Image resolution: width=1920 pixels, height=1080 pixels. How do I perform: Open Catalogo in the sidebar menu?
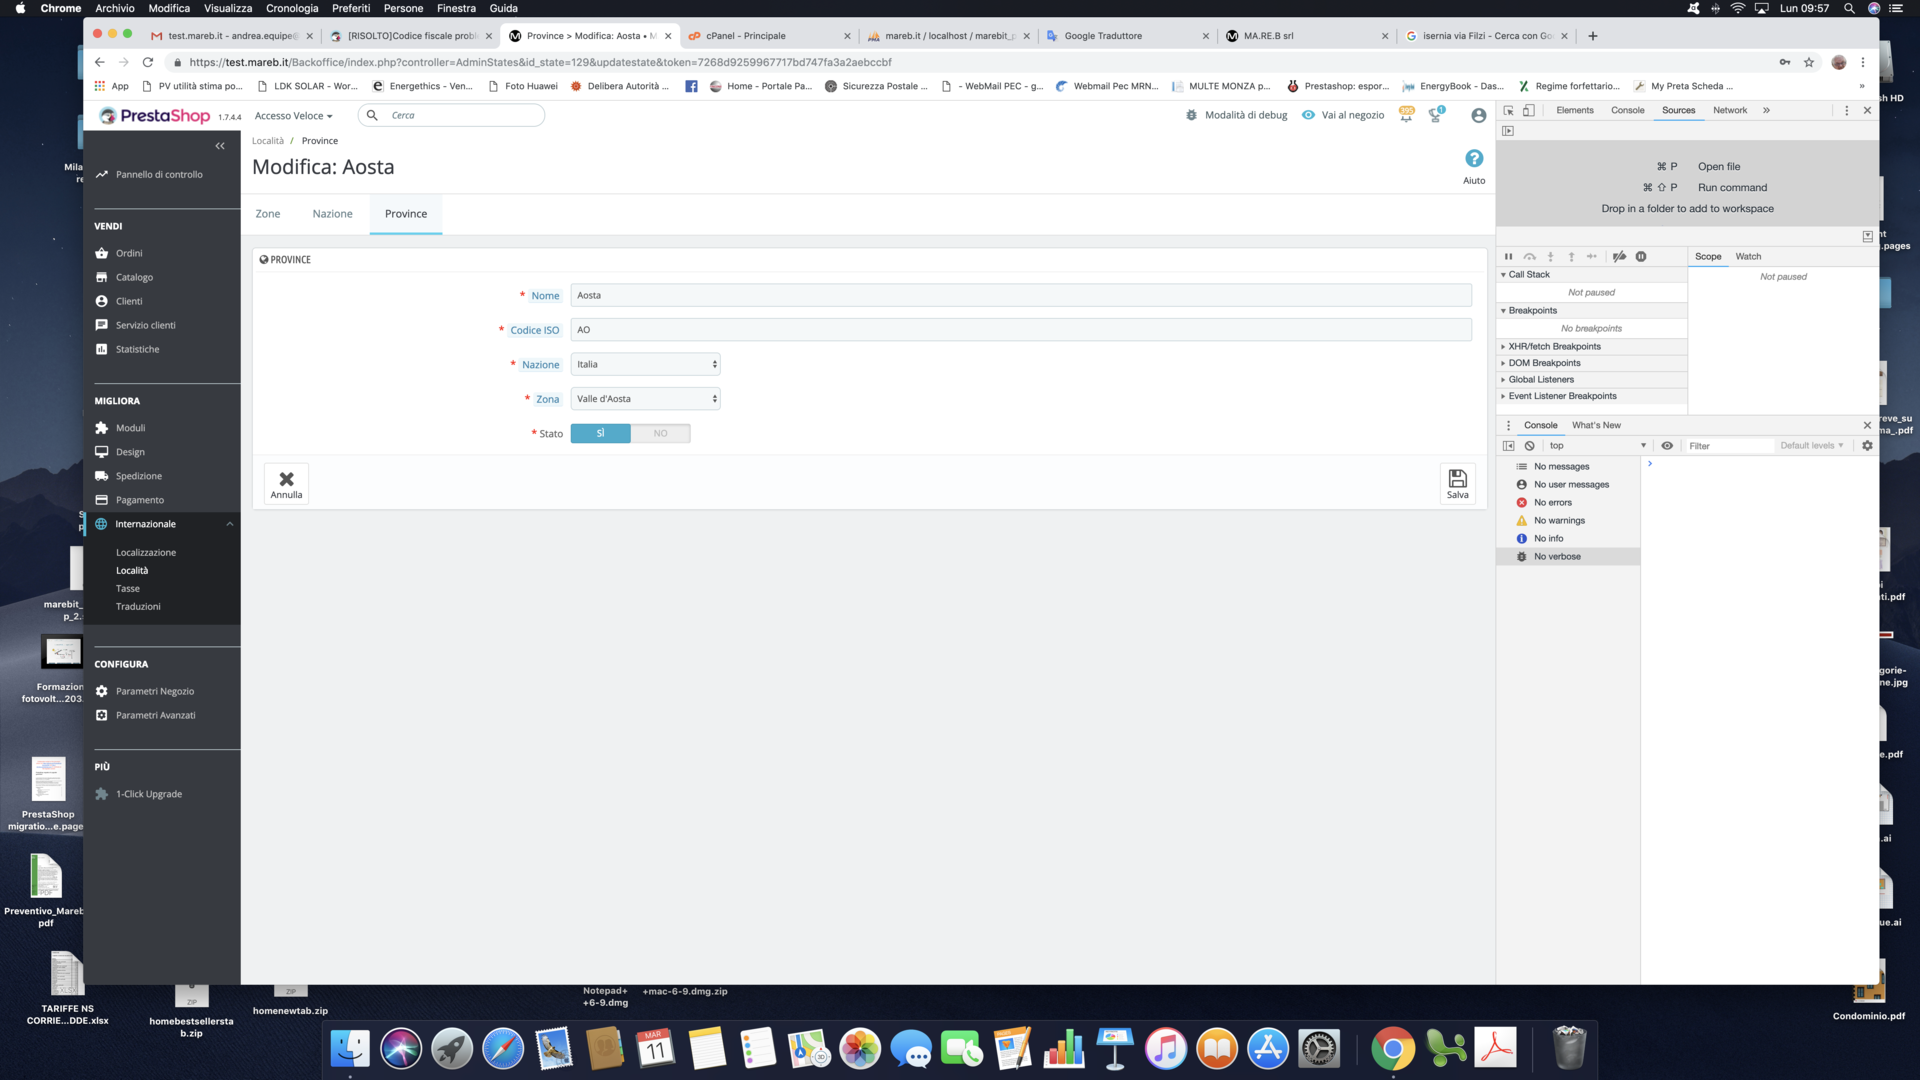tap(134, 277)
